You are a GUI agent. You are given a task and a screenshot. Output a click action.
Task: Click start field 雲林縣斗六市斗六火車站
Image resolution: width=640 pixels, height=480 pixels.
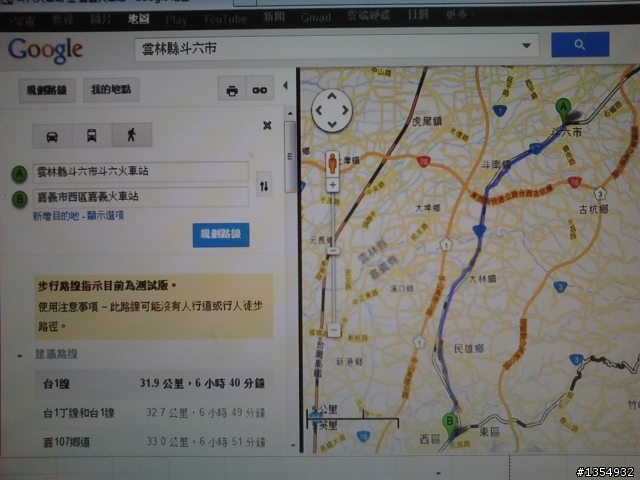[x=140, y=171]
